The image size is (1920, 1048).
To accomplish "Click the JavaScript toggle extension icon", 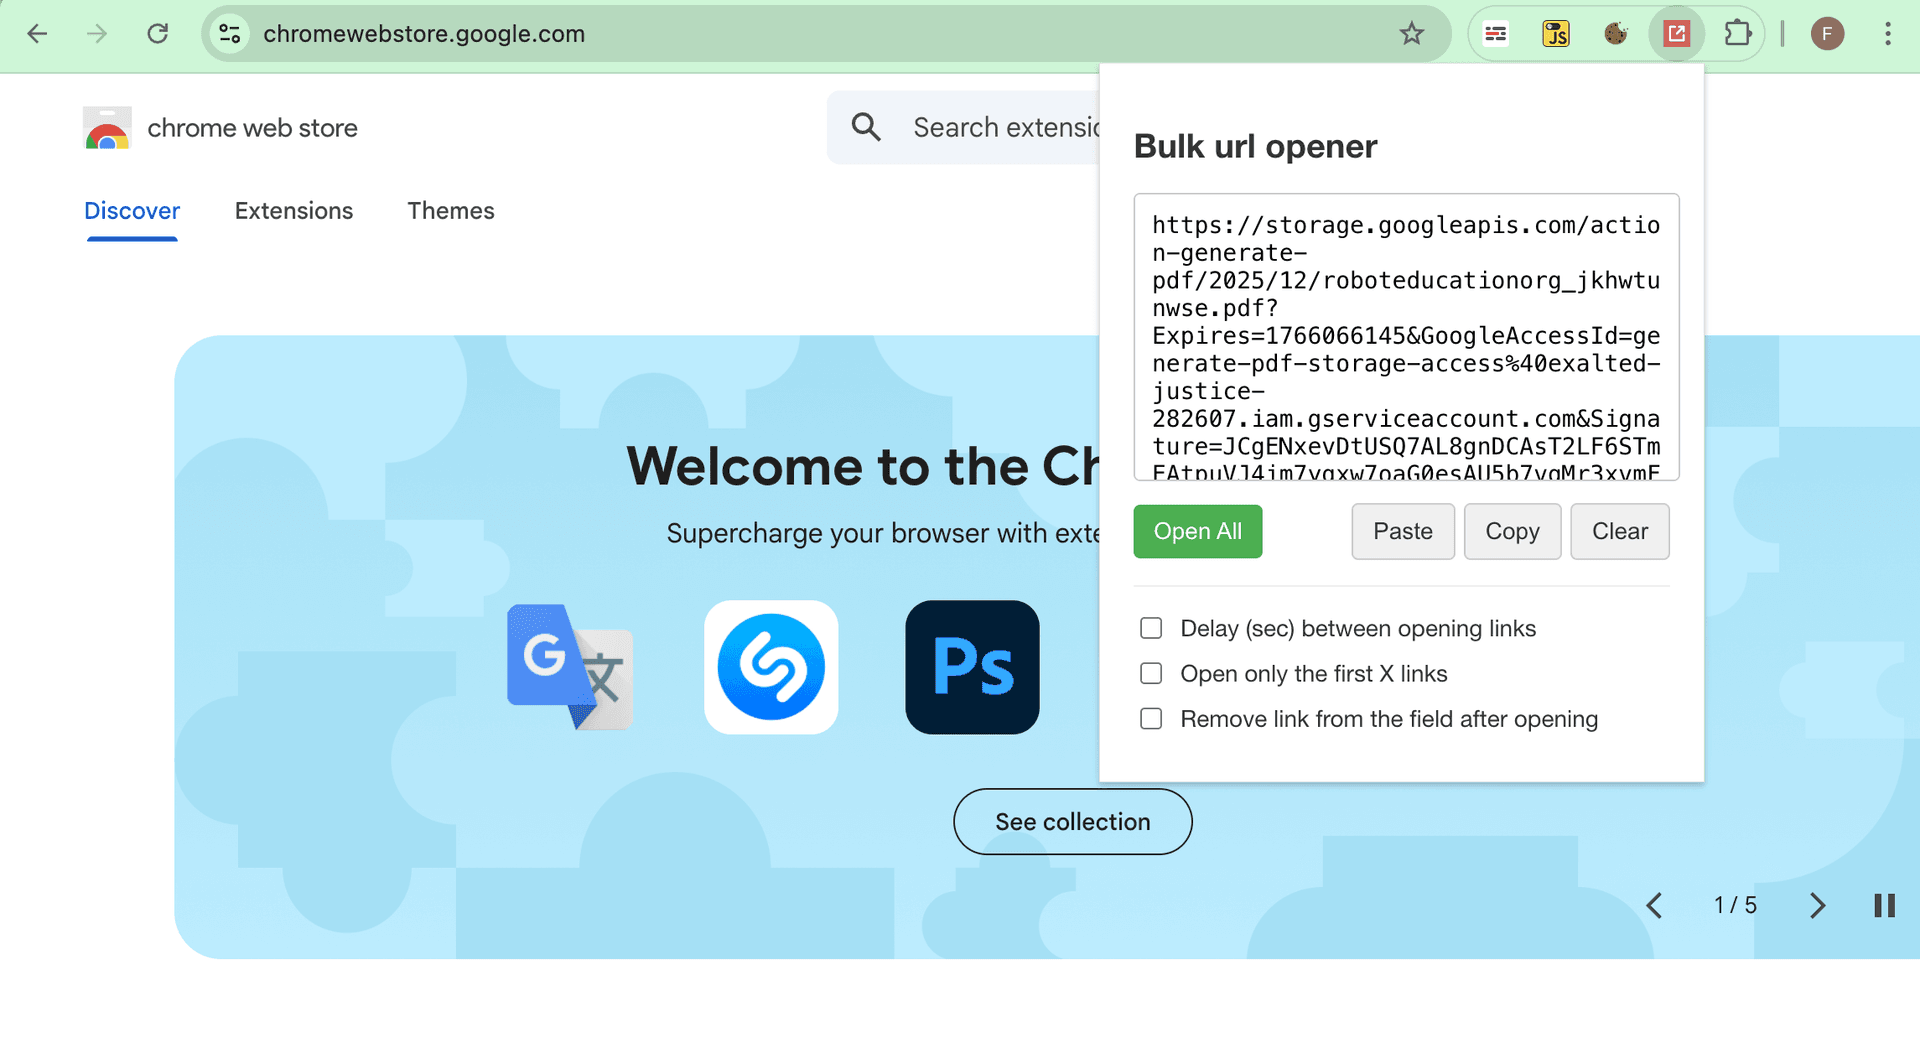I will click(1556, 33).
